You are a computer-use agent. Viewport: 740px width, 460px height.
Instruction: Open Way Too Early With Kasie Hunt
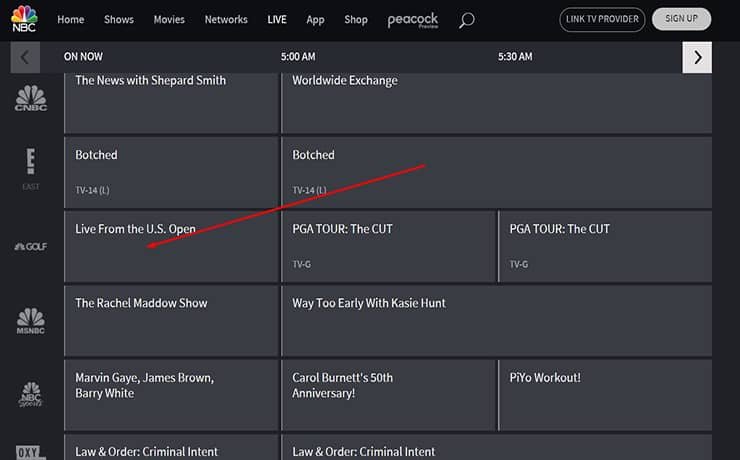(496, 321)
